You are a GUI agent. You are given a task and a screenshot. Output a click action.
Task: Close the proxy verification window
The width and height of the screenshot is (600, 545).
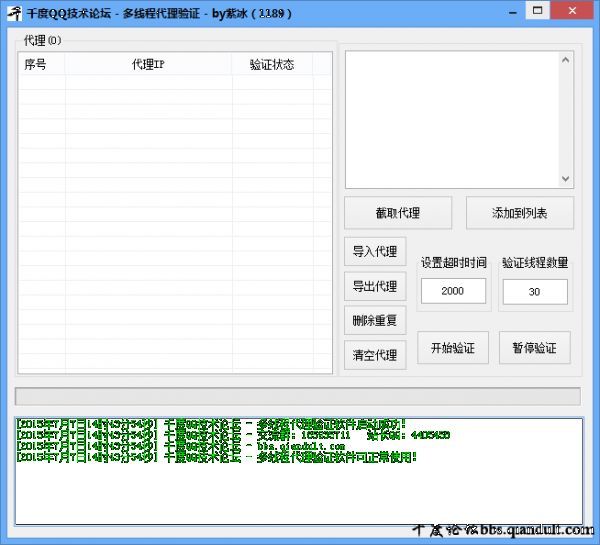[x=572, y=10]
